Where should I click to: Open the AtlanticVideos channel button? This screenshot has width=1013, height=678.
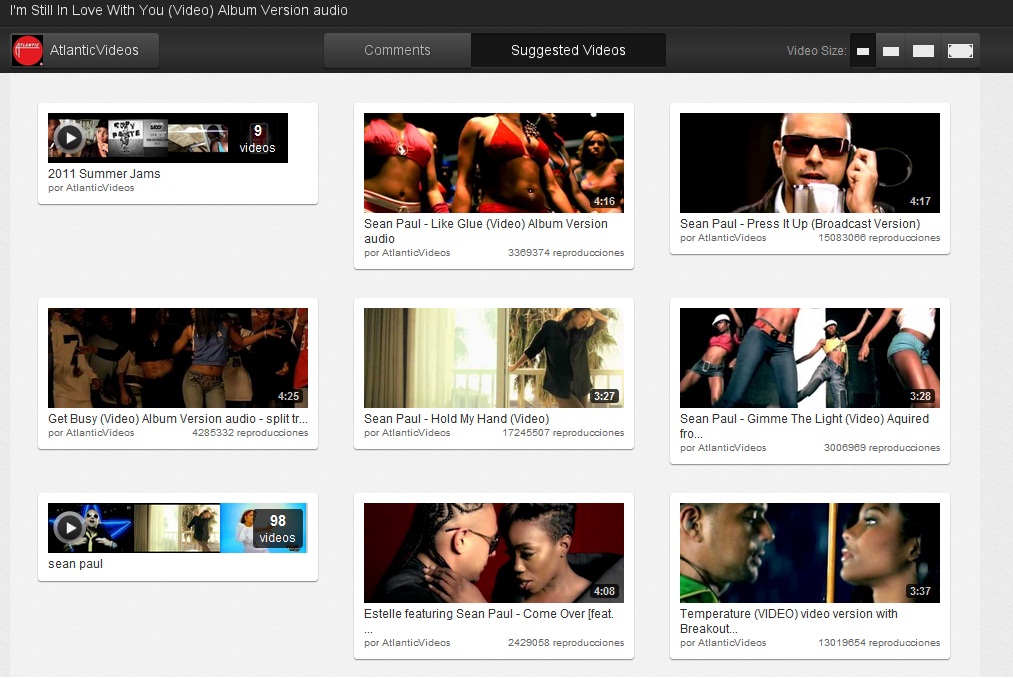point(85,50)
